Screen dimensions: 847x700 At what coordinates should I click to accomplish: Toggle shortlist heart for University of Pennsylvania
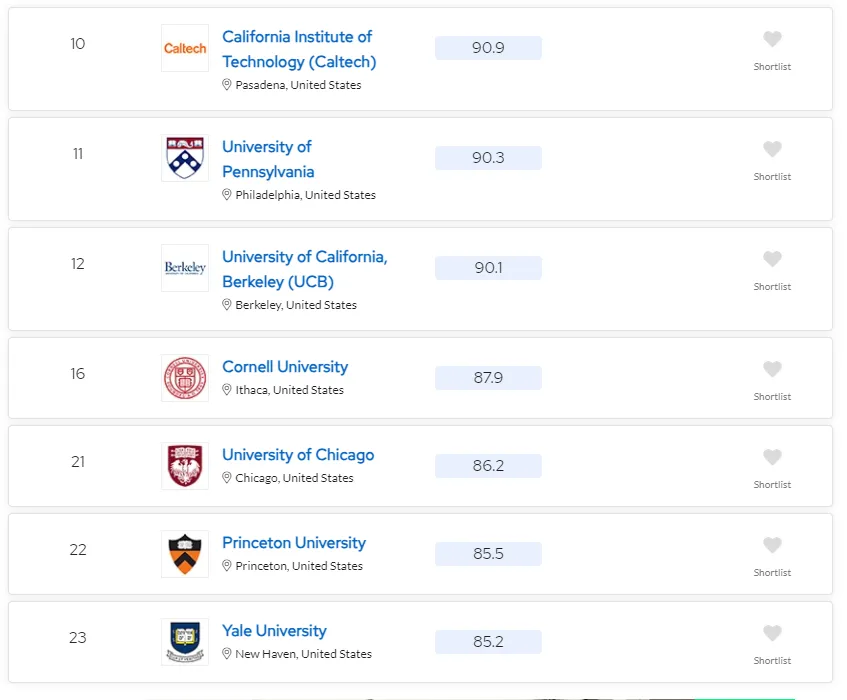click(772, 150)
